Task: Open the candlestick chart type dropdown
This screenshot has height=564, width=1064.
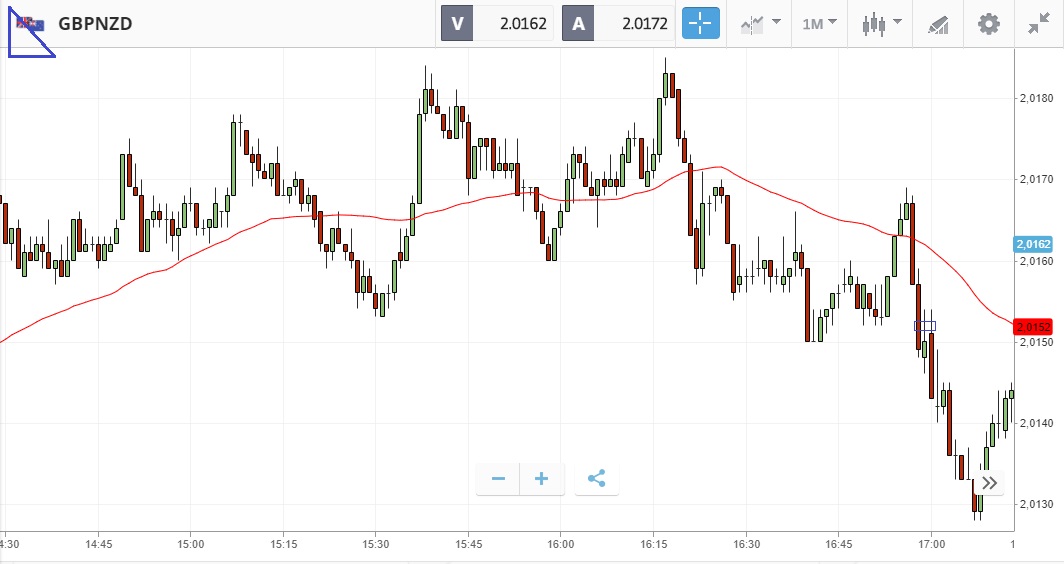Action: [x=881, y=24]
